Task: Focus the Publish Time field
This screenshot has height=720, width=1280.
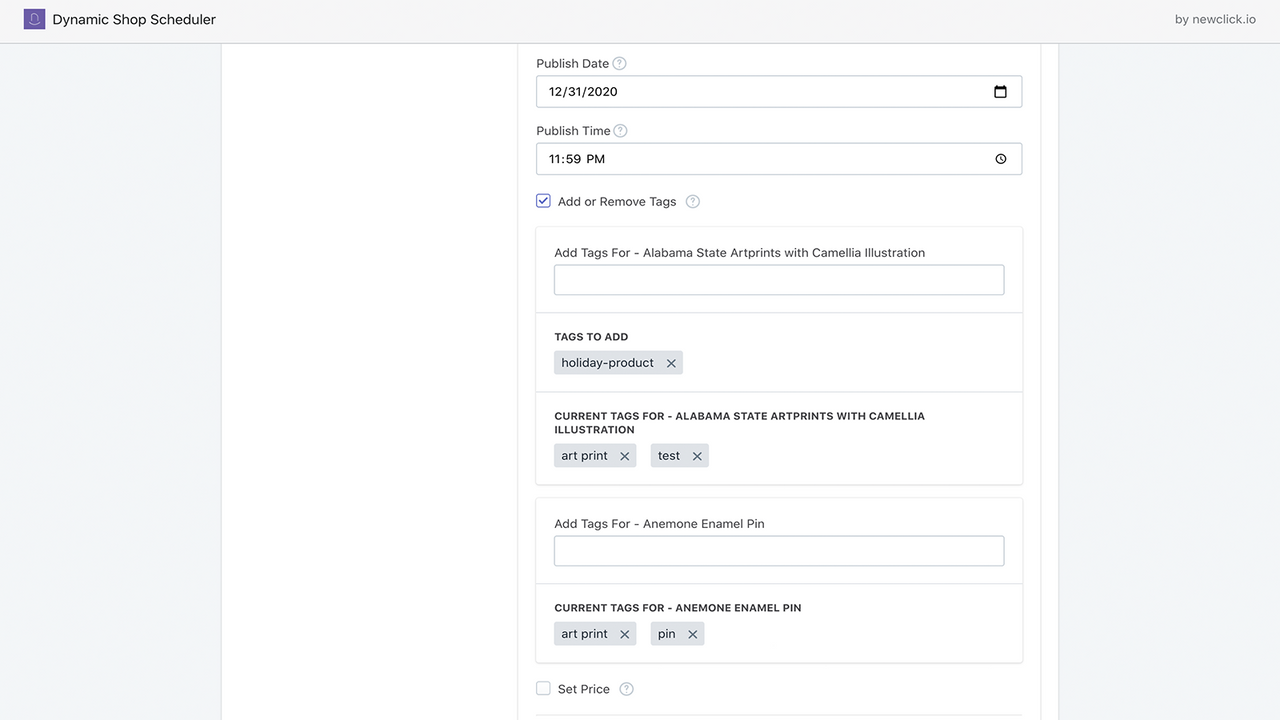Action: pyautogui.click(x=779, y=159)
